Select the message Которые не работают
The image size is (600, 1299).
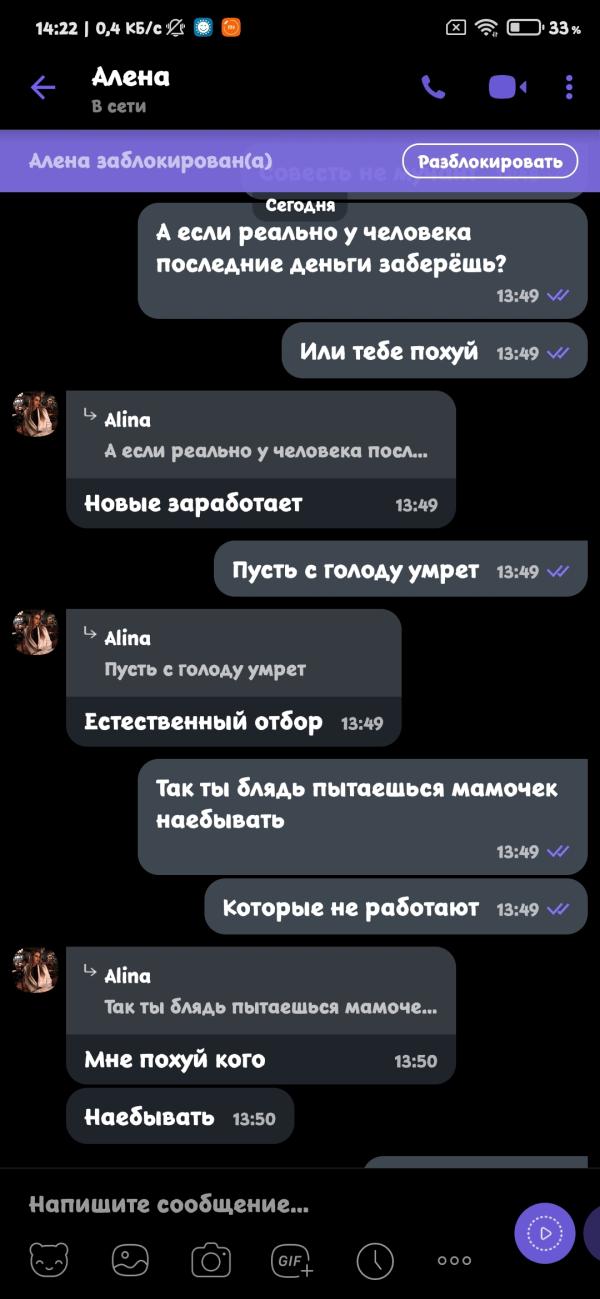(x=397, y=908)
